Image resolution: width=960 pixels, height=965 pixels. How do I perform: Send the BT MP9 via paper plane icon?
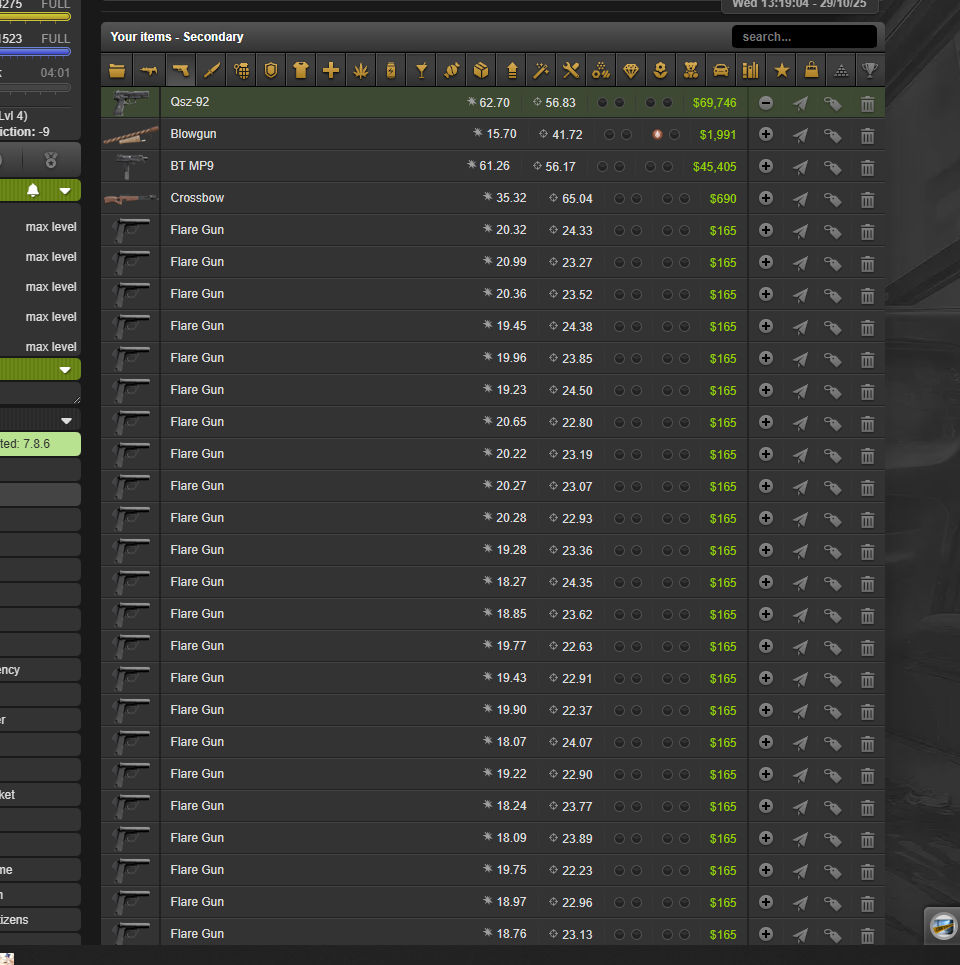point(800,167)
